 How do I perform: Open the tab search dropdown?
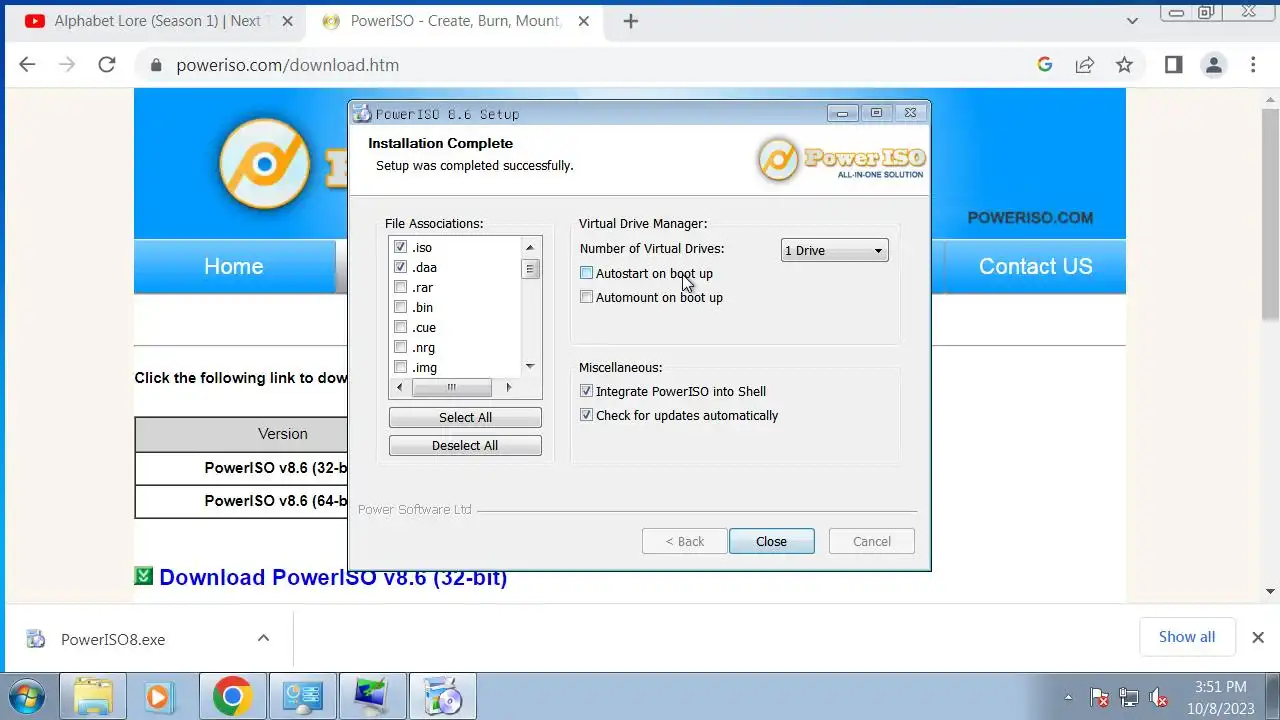(x=1132, y=21)
